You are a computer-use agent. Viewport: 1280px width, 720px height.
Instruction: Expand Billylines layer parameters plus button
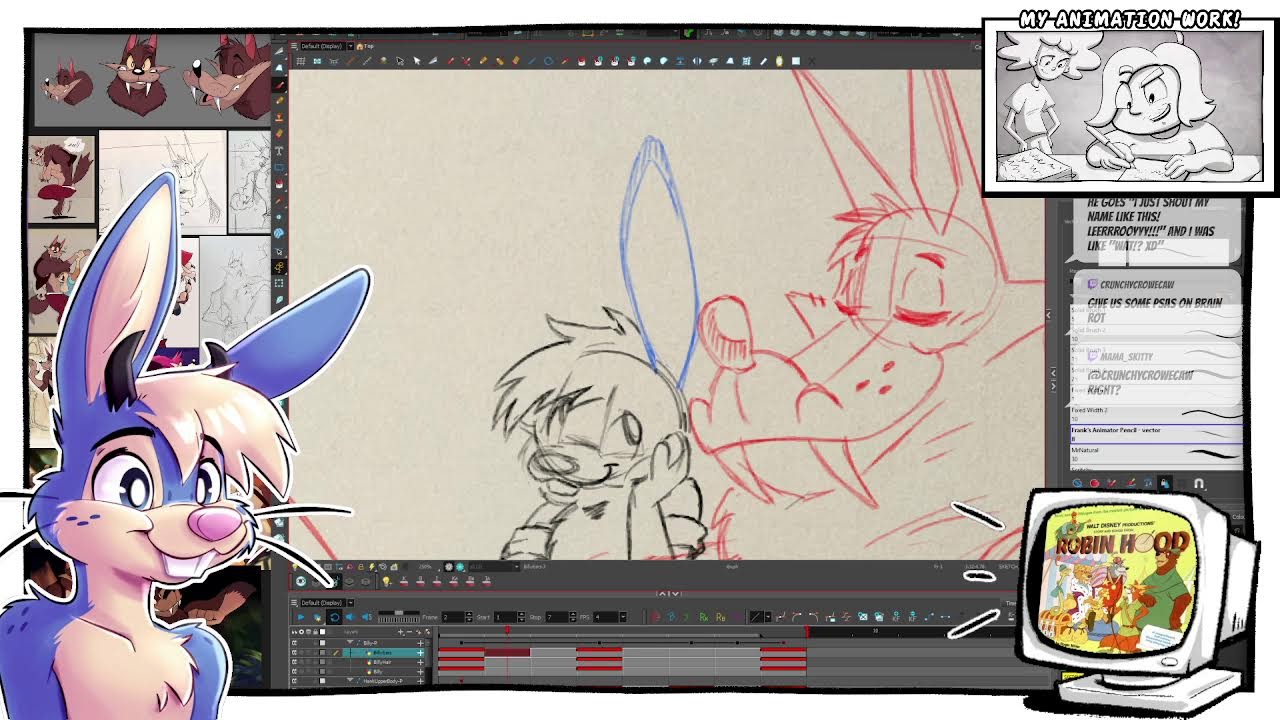(x=420, y=653)
